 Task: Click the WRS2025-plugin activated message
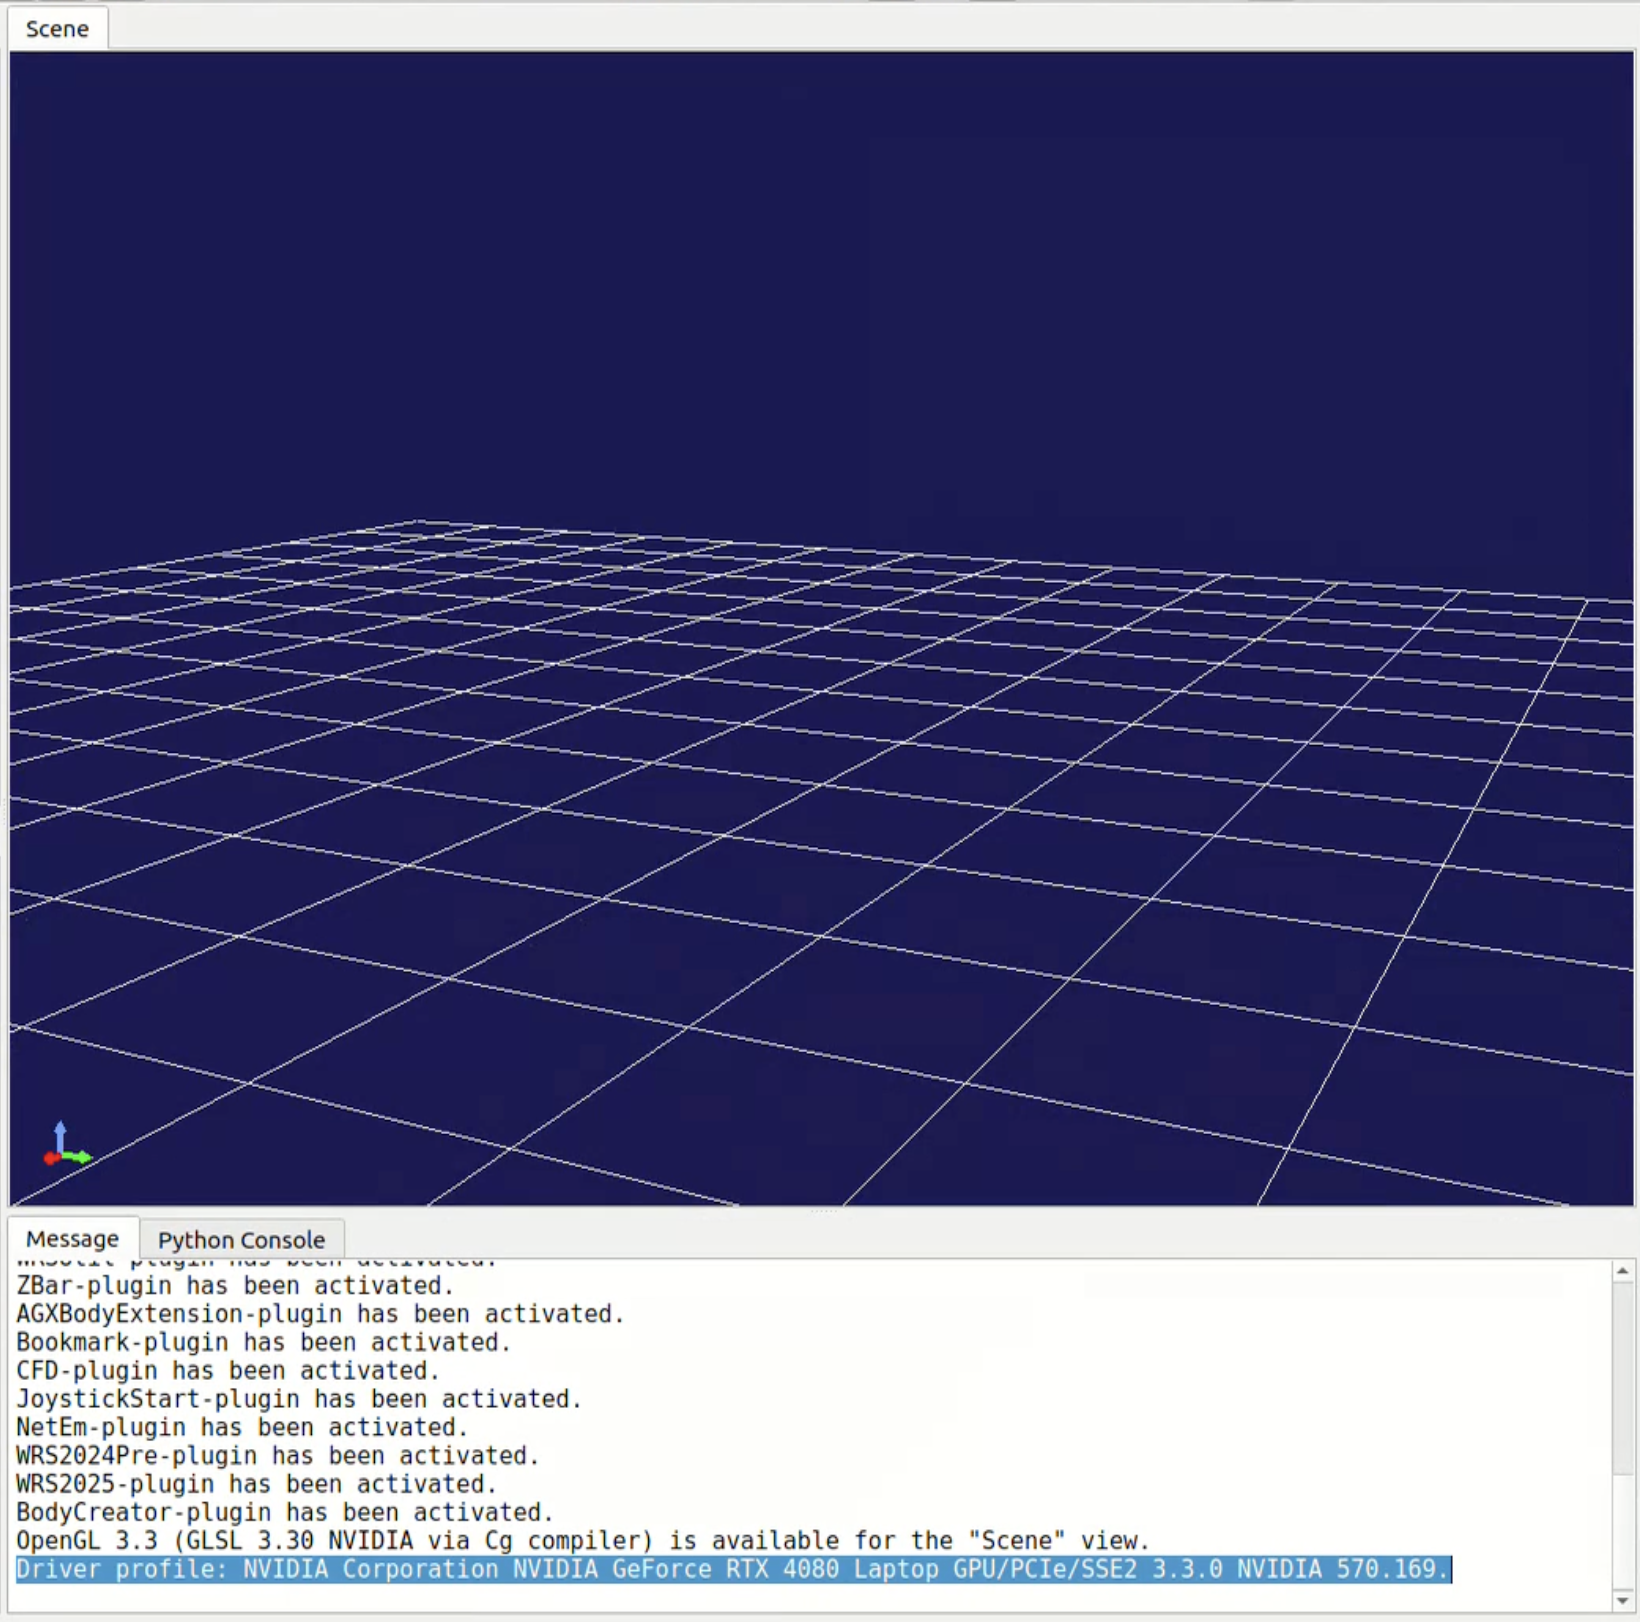coord(256,1484)
